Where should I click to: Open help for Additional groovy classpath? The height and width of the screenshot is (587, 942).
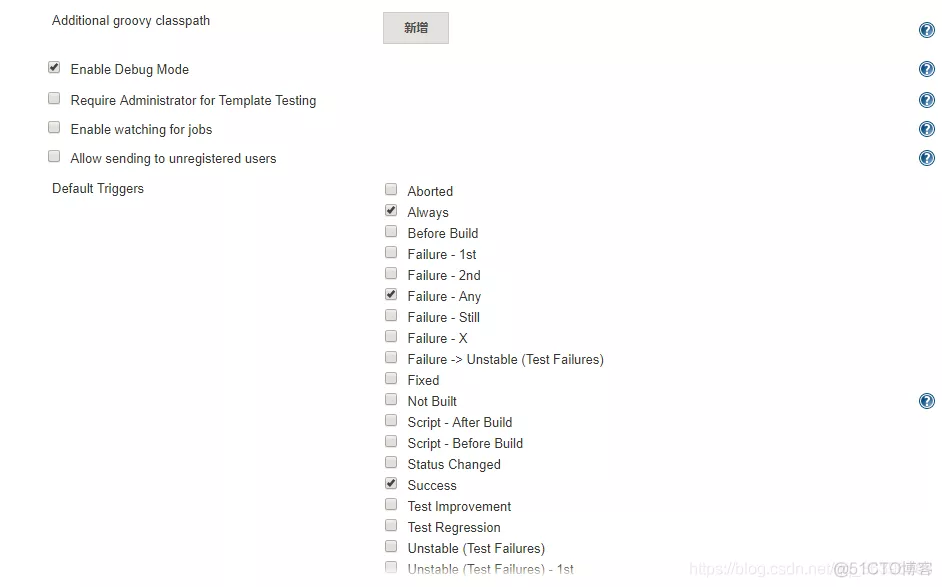[x=926, y=30]
